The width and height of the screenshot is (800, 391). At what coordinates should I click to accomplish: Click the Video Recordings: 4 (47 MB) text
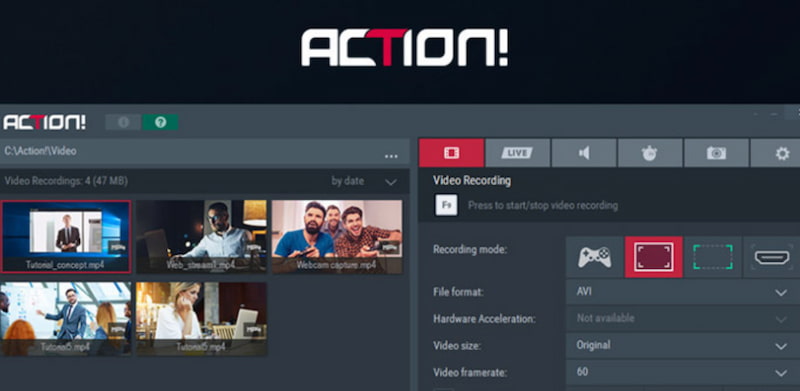click(x=66, y=181)
